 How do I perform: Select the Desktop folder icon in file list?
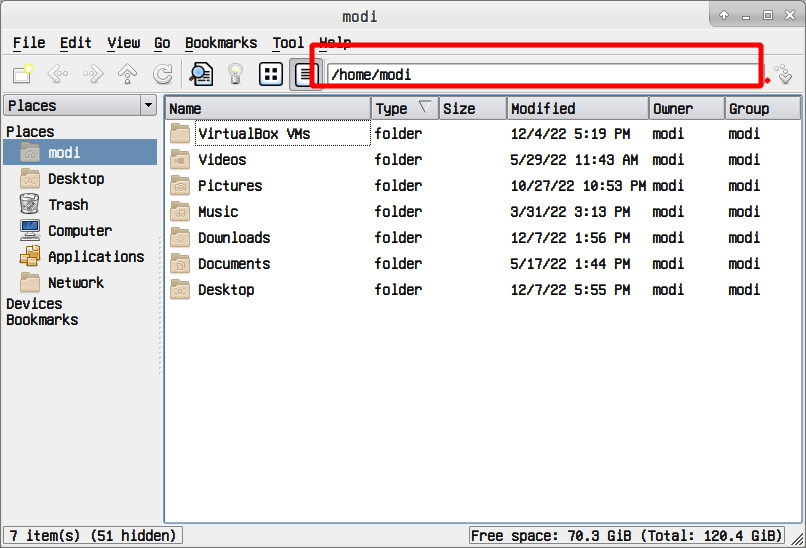(x=180, y=290)
